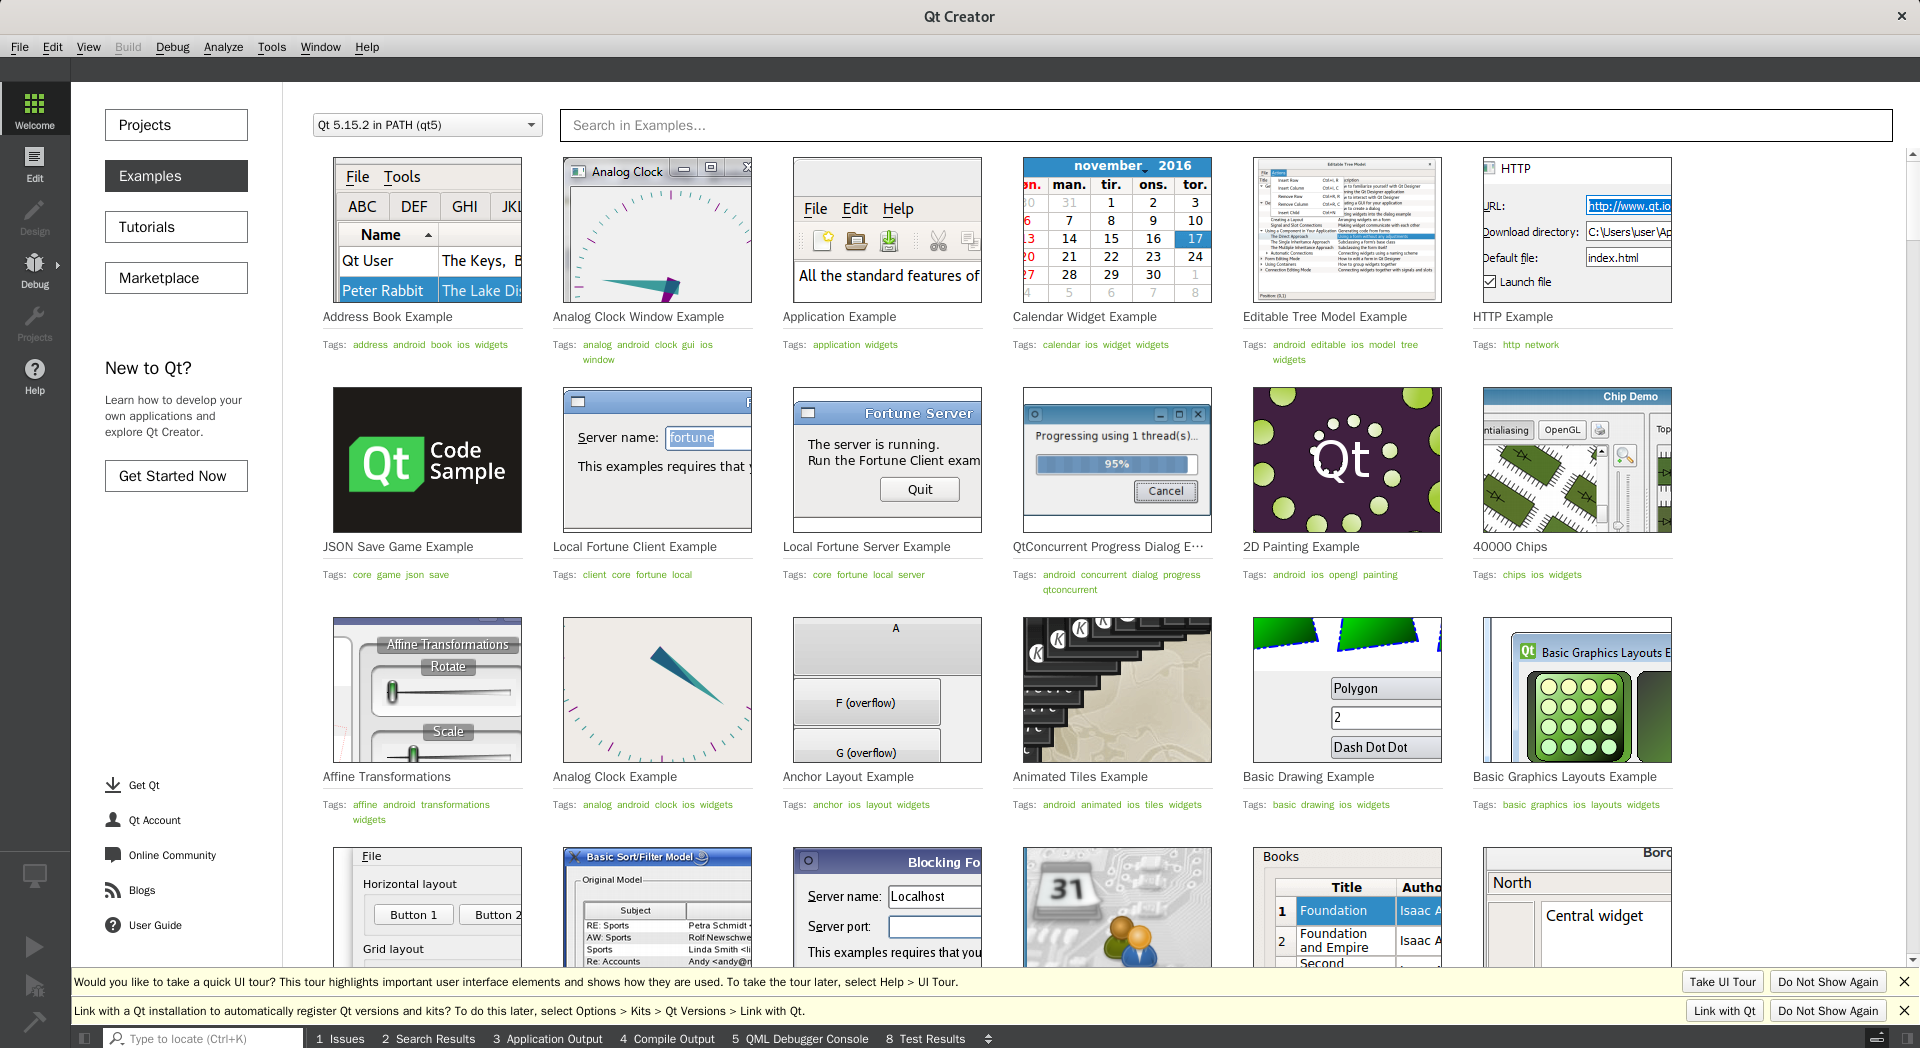Open Debug mode in sidebar
This screenshot has width=1920, height=1048.
click(x=35, y=269)
